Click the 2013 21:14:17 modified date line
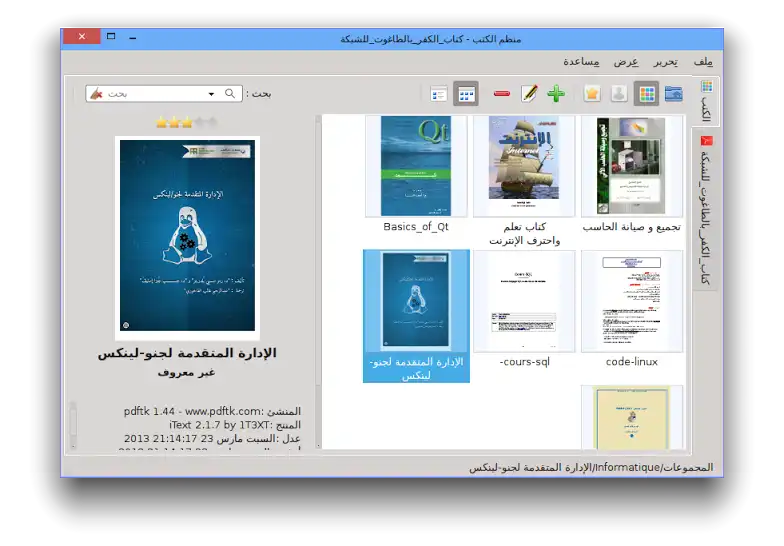This screenshot has height=546, width=784. click(212, 438)
